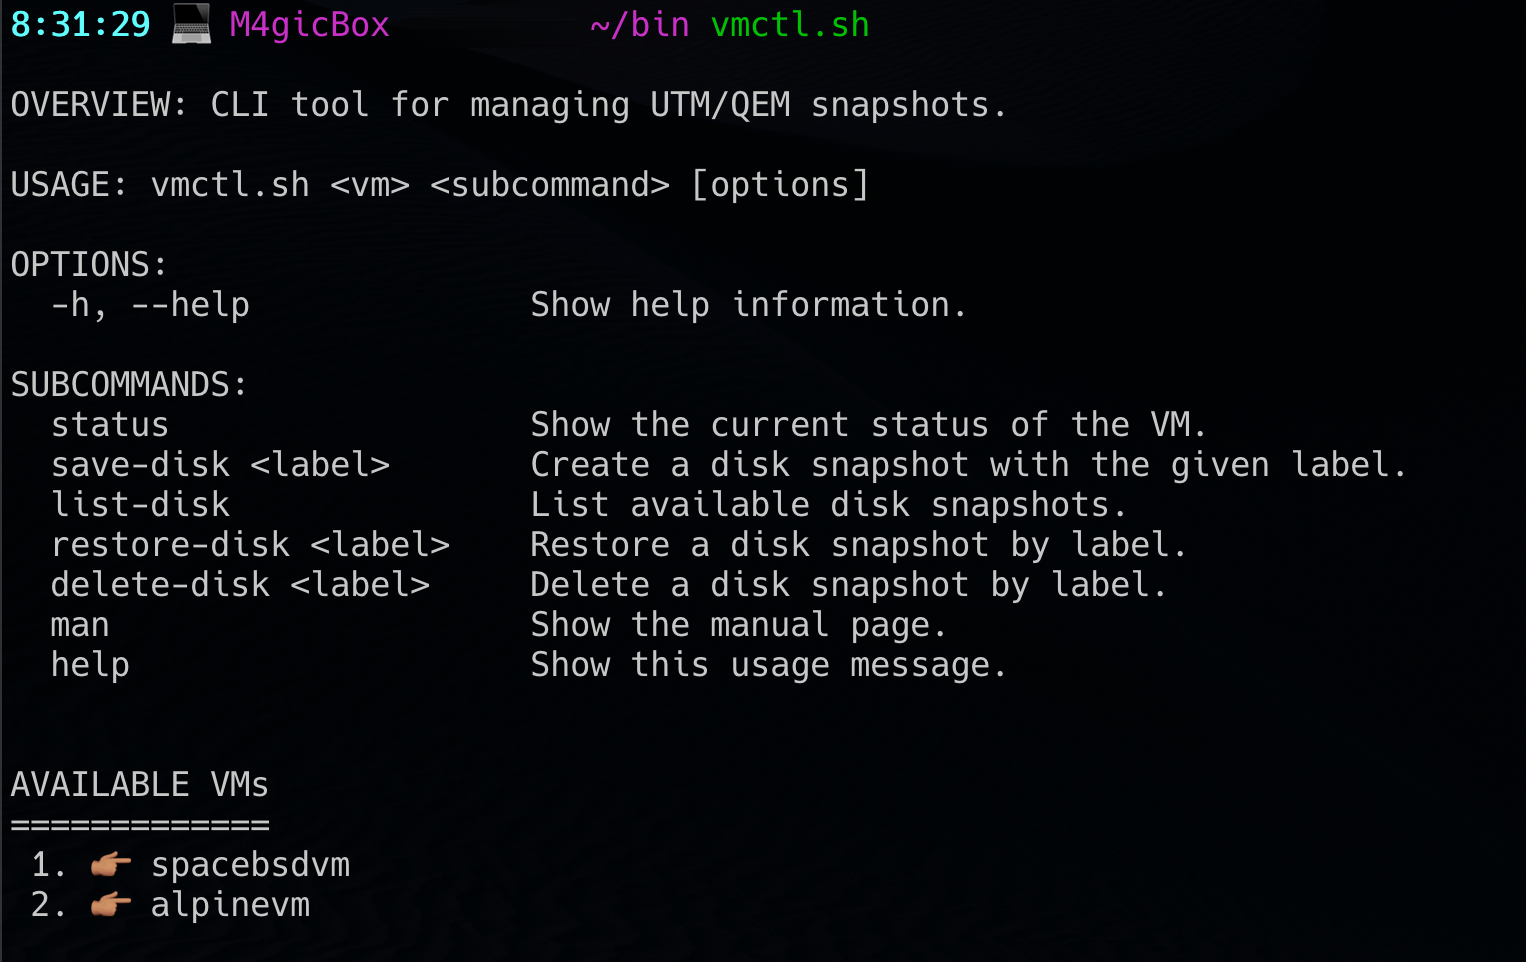Select the alpinevm VM name

(230, 904)
